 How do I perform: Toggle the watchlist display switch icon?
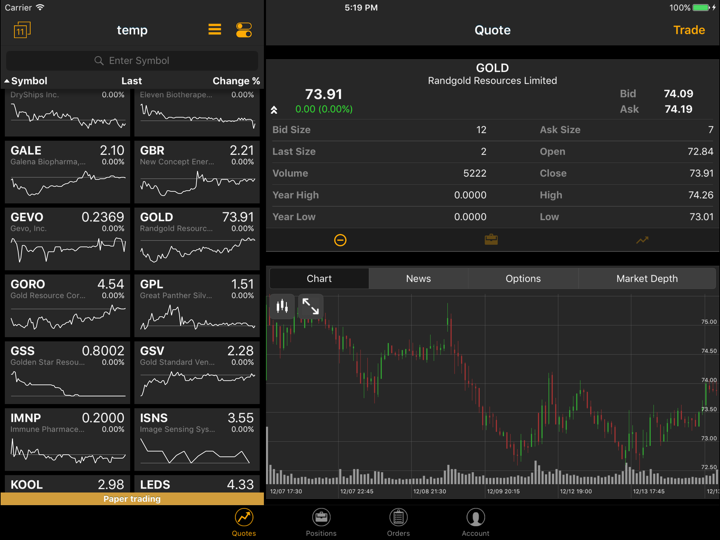pos(243,30)
